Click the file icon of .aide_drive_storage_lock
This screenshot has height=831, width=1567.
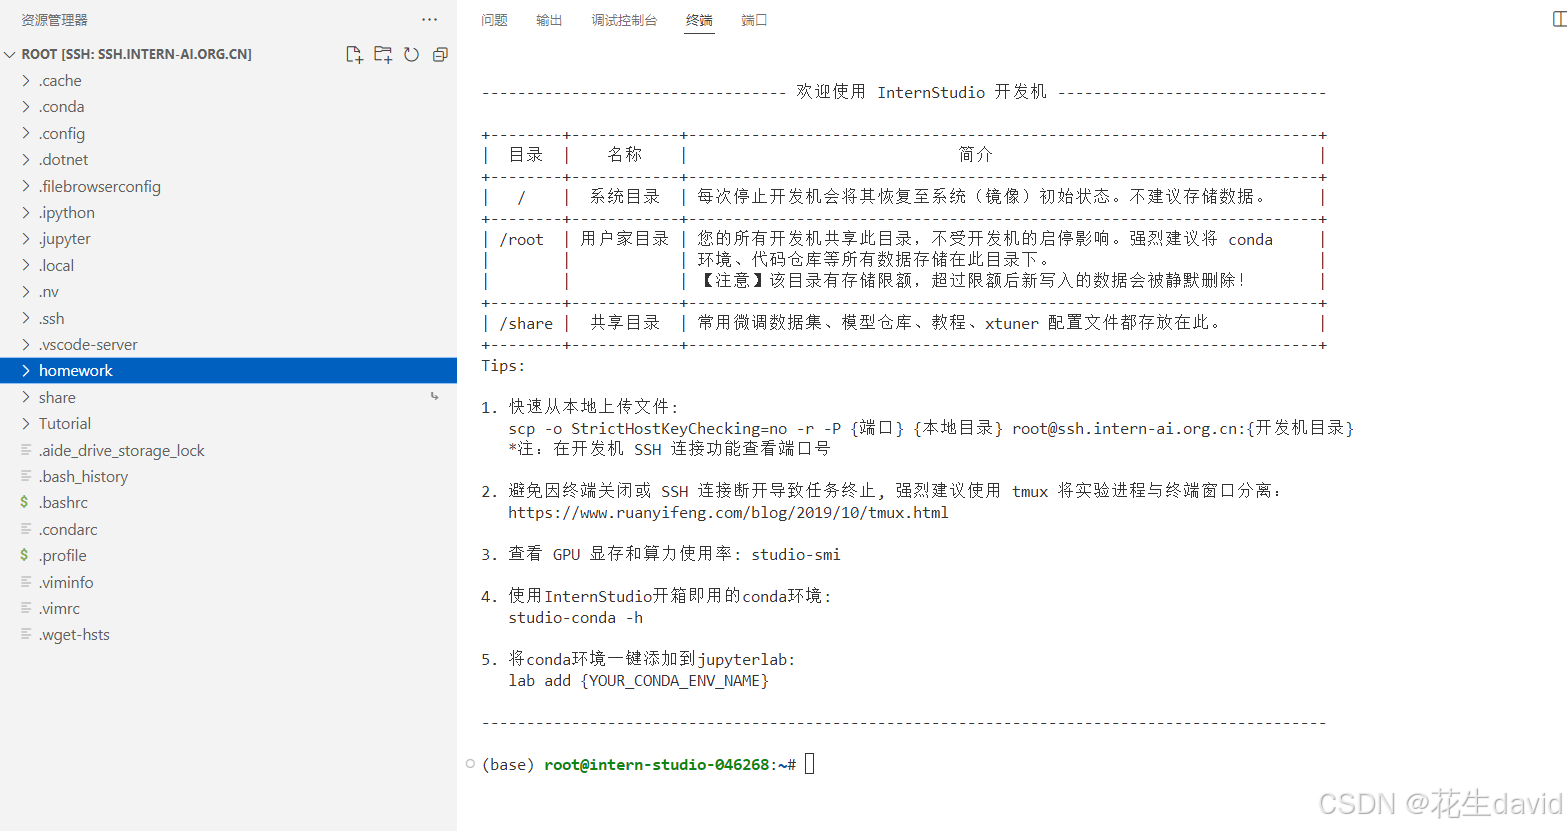(26, 450)
